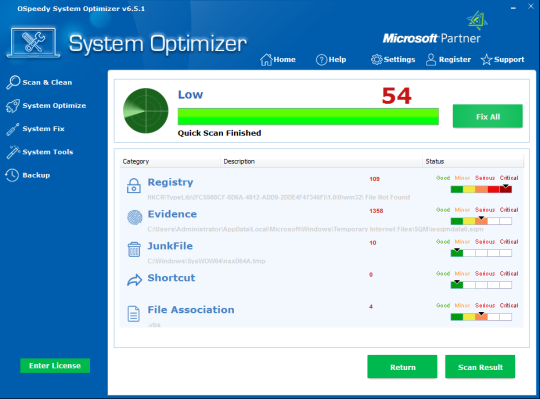This screenshot has height=399, width=540.
Task: Click the red score number 54
Action: coord(396,96)
